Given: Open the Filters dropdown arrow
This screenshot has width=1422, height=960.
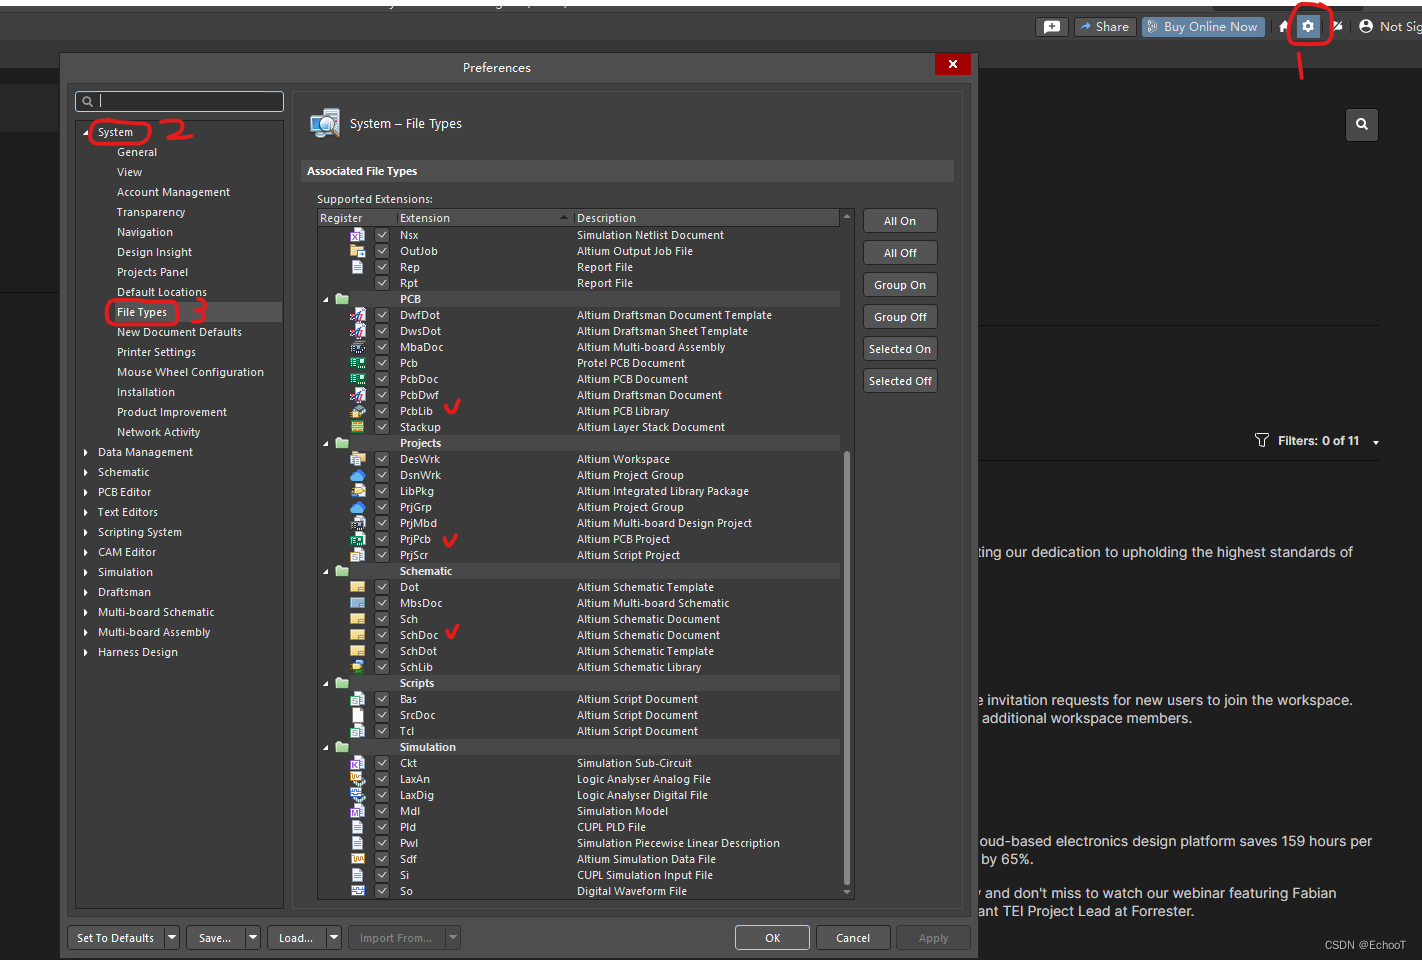Looking at the screenshot, I should pos(1376,442).
